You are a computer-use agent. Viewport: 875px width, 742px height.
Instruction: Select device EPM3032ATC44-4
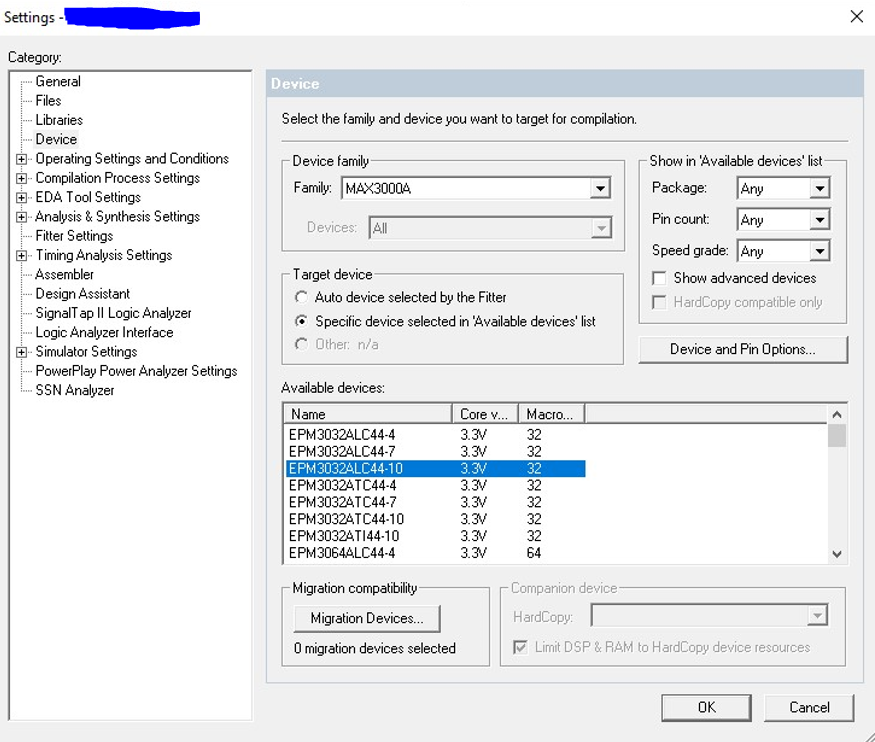click(436, 485)
